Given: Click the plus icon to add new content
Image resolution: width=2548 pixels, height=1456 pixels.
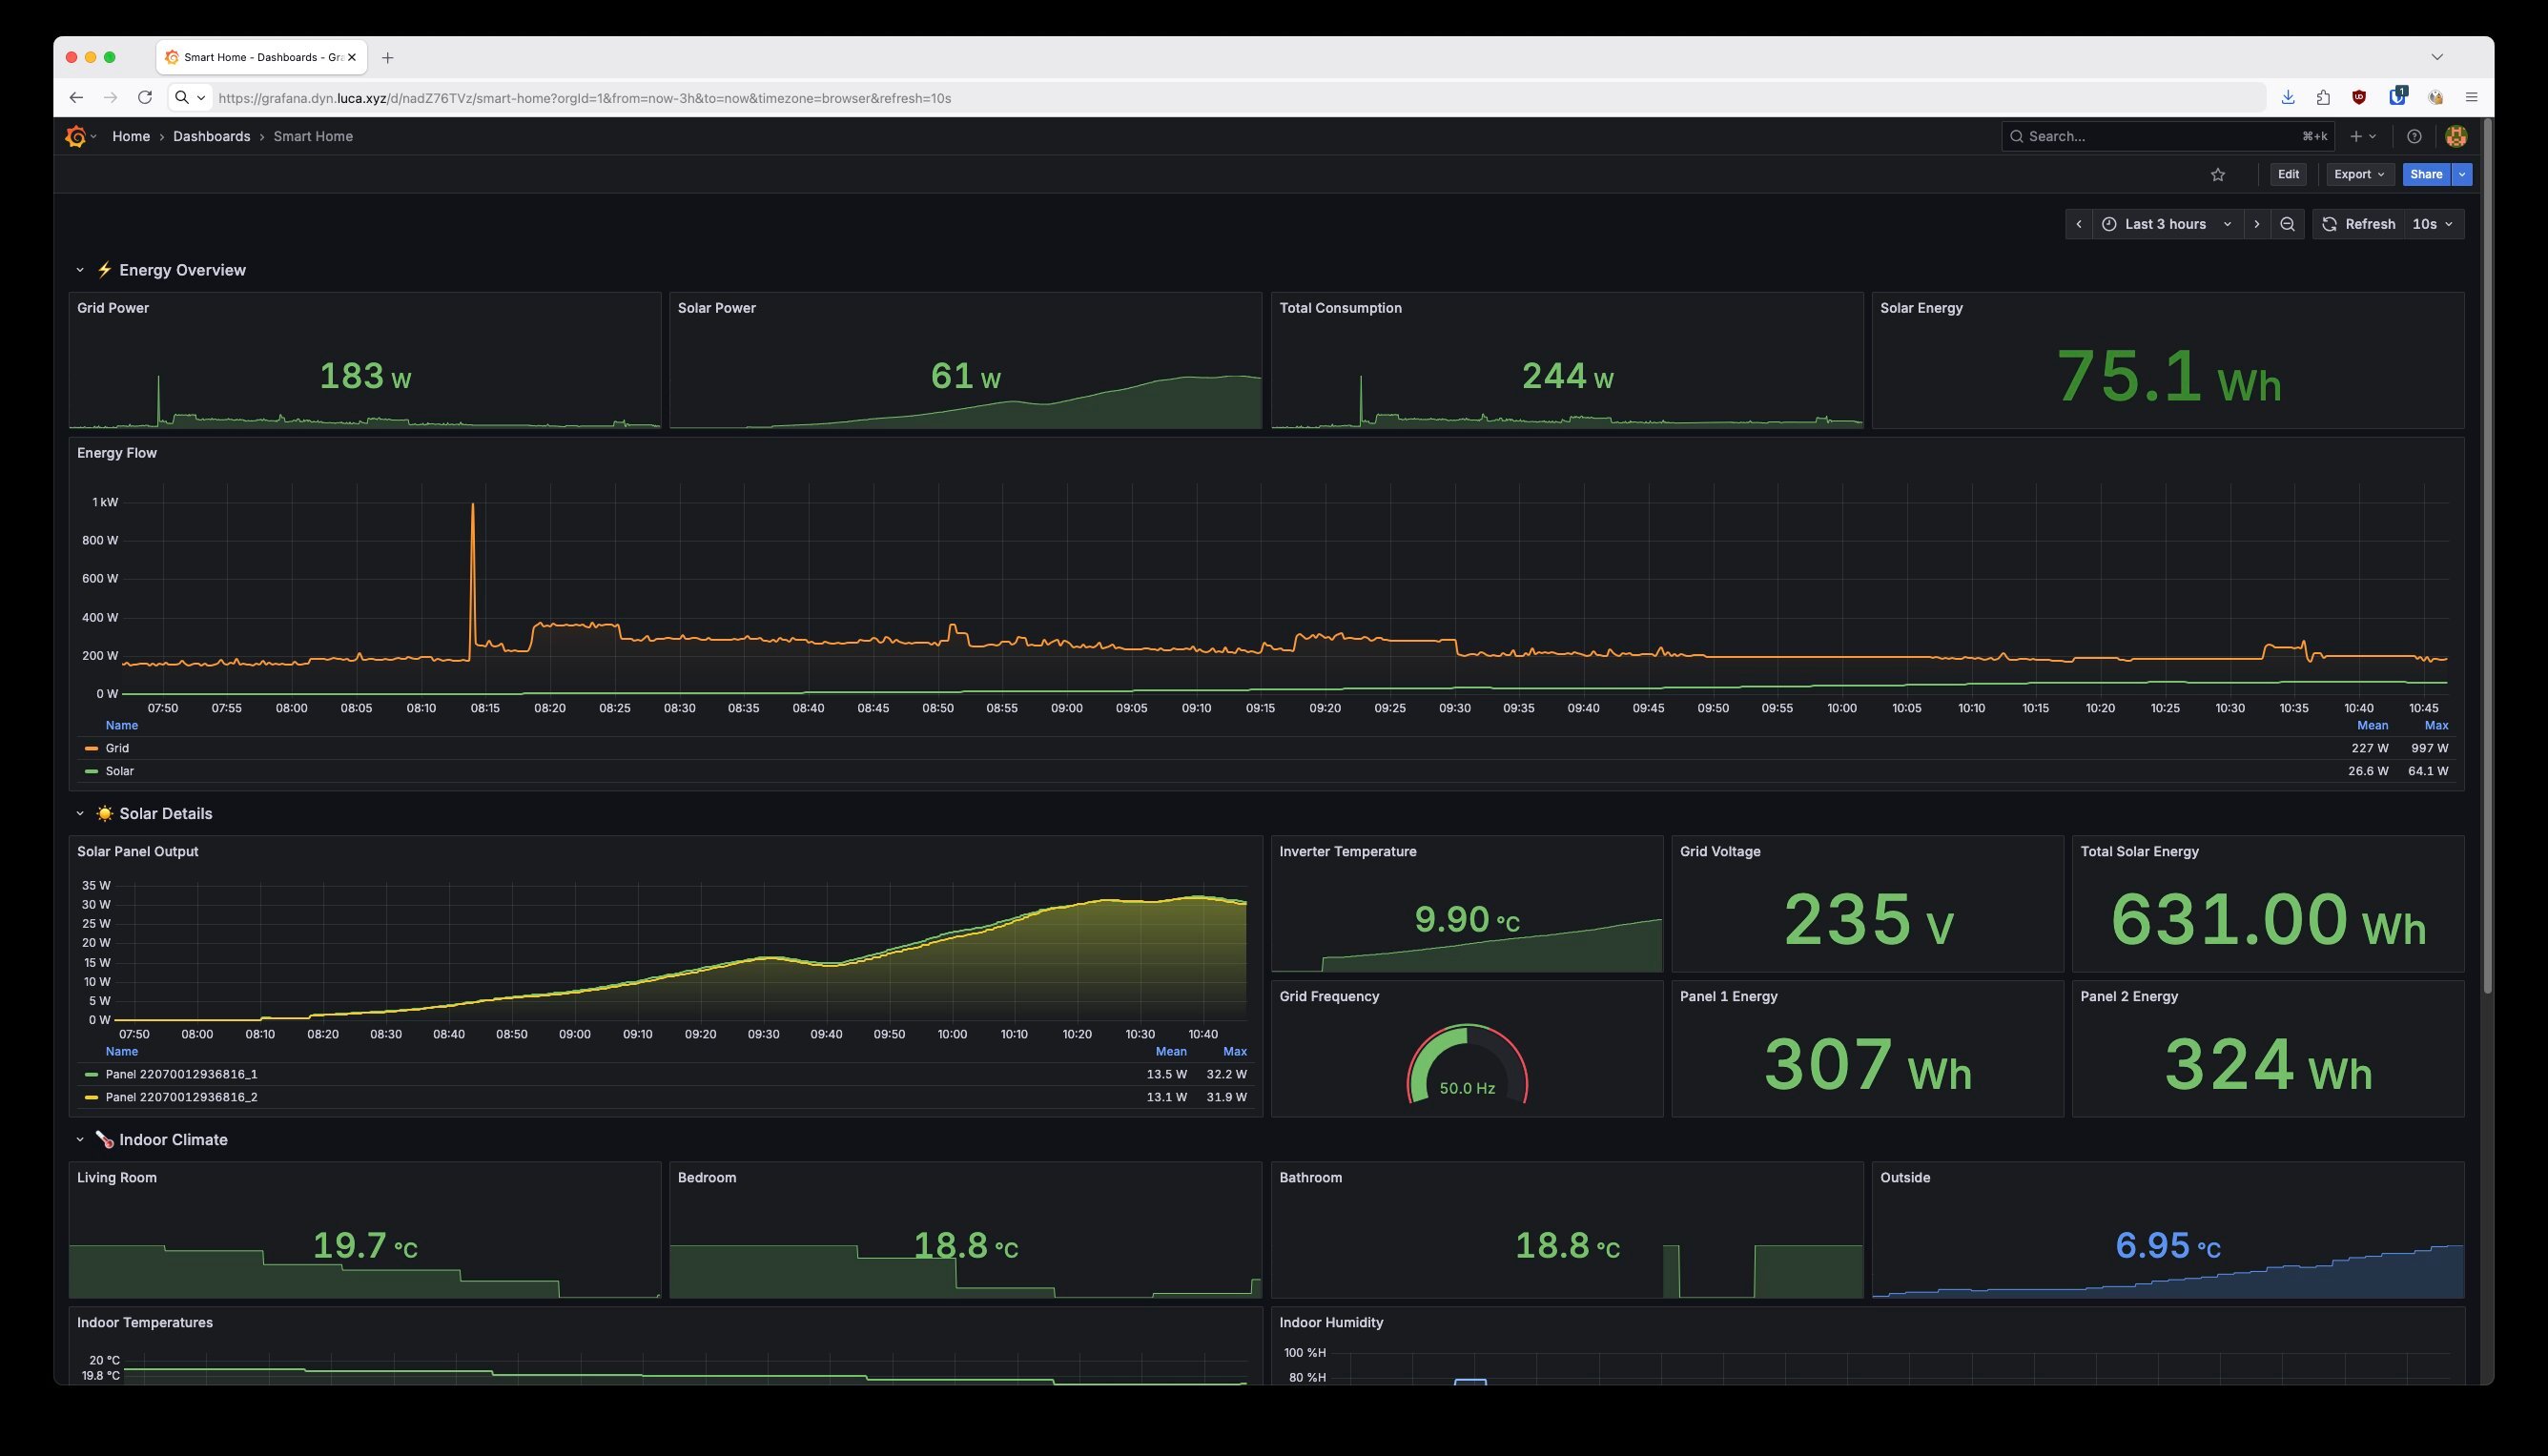Looking at the screenshot, I should click(x=2357, y=136).
